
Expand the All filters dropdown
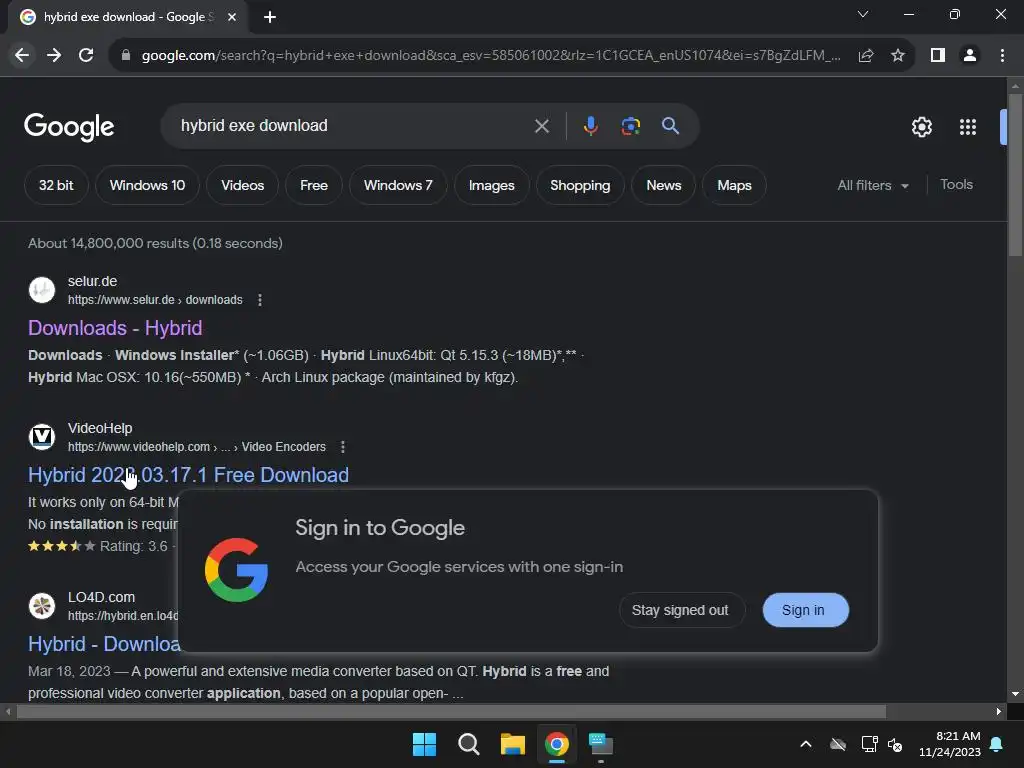[873, 185]
